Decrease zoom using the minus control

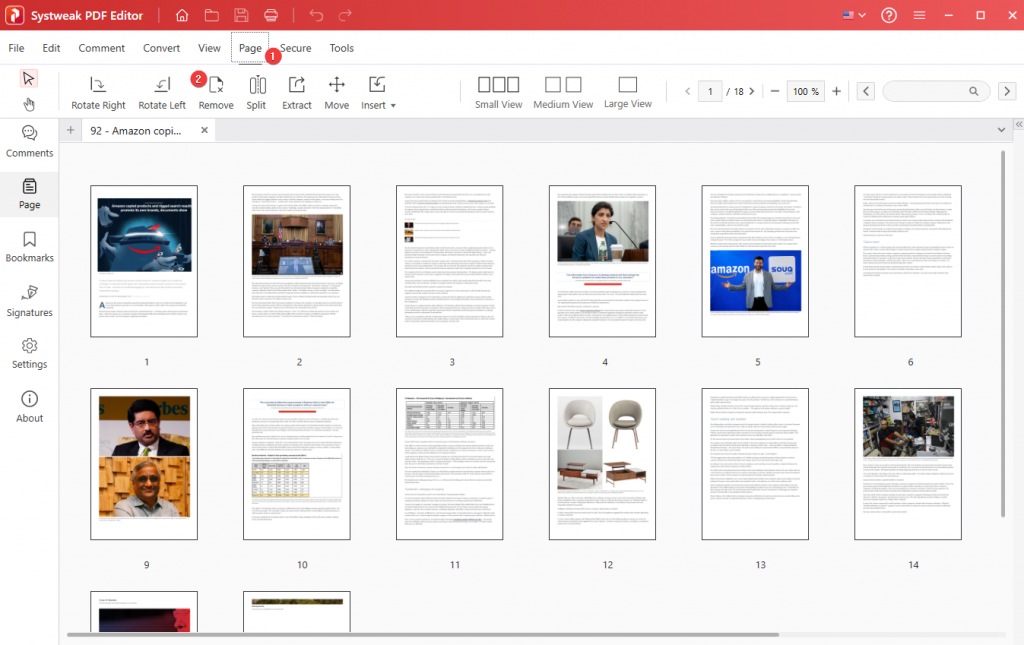pos(773,90)
